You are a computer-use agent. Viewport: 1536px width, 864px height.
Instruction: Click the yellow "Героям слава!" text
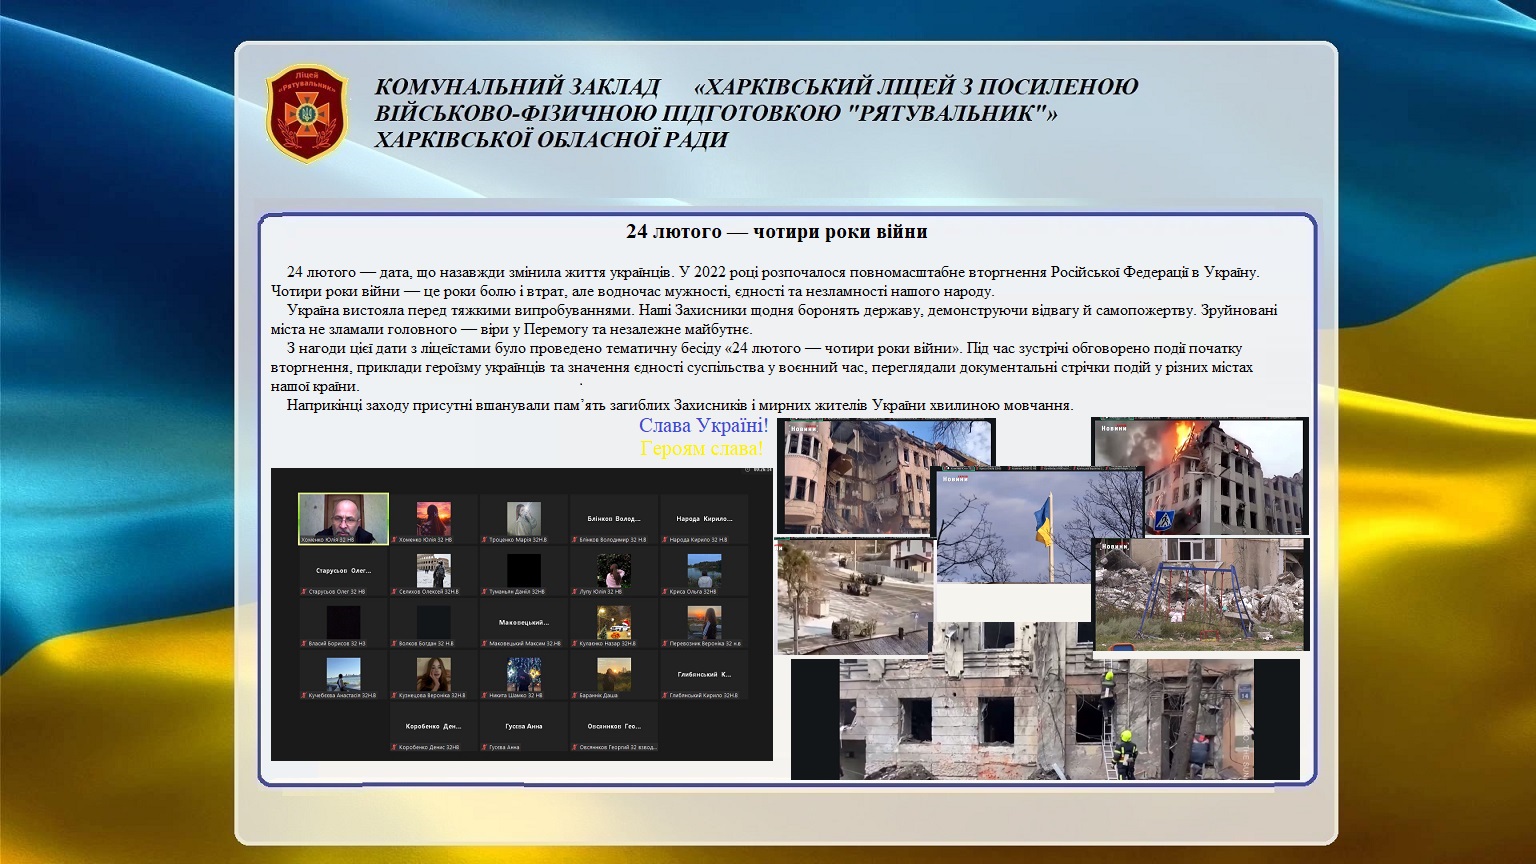pyautogui.click(x=701, y=449)
